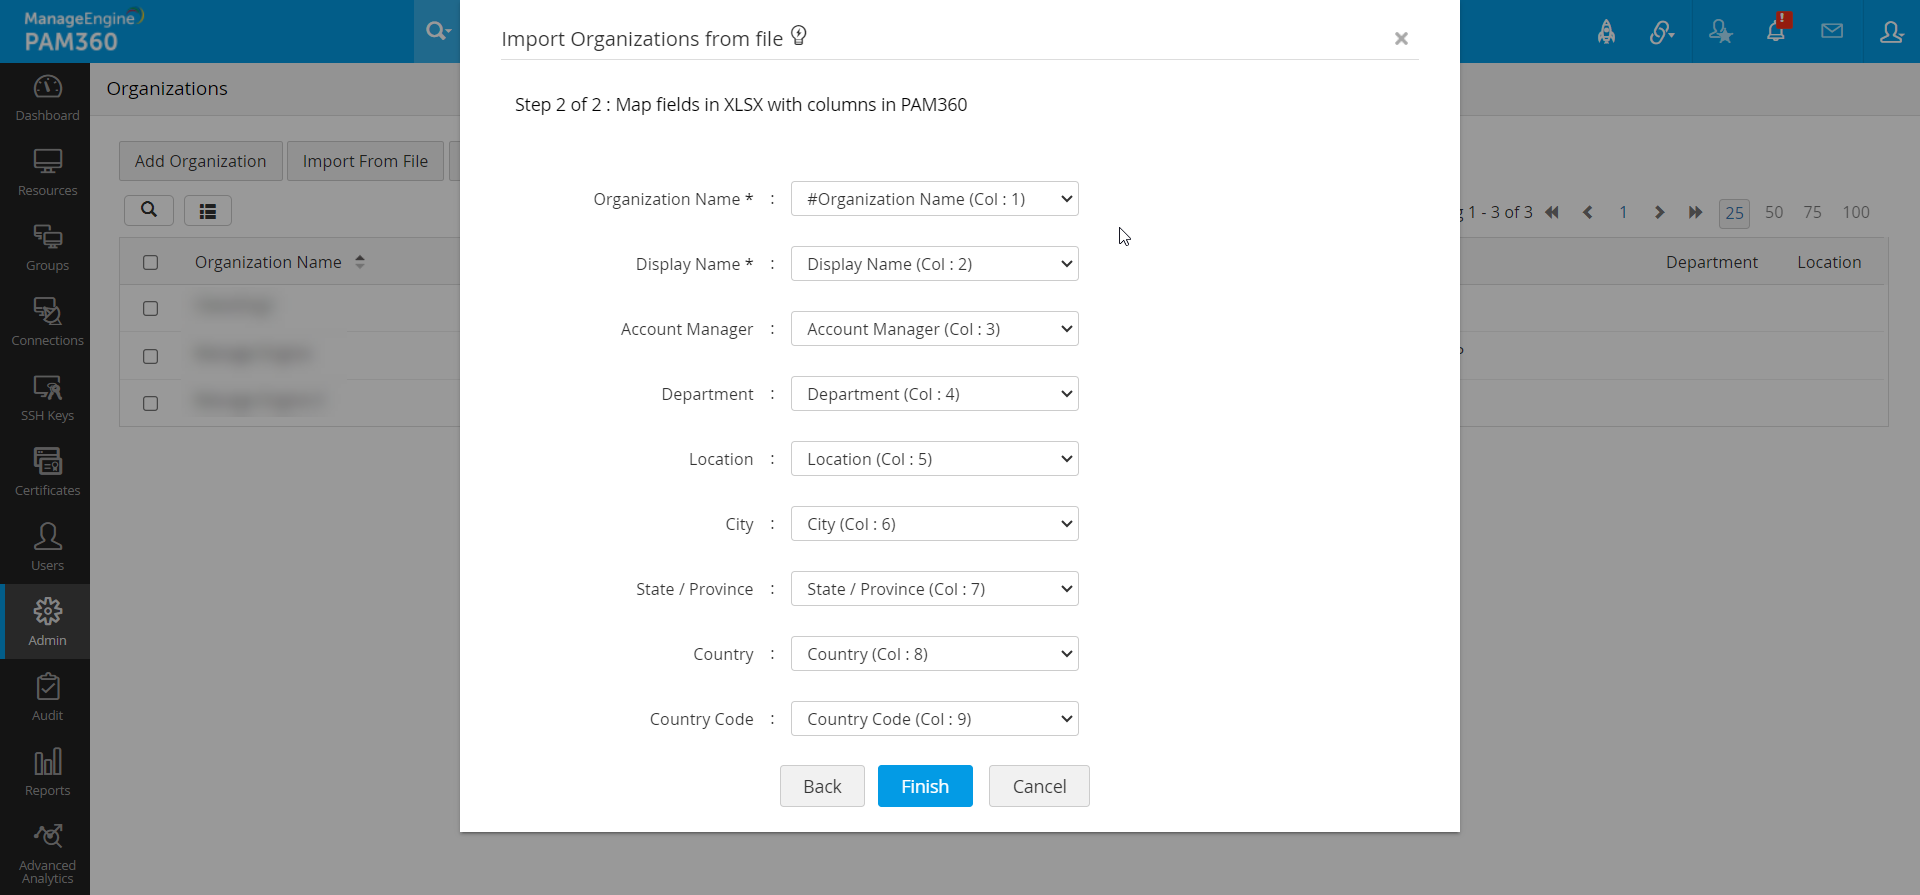Close the Import Organizations dialog
Image resolution: width=1920 pixels, height=895 pixels.
(x=1401, y=38)
